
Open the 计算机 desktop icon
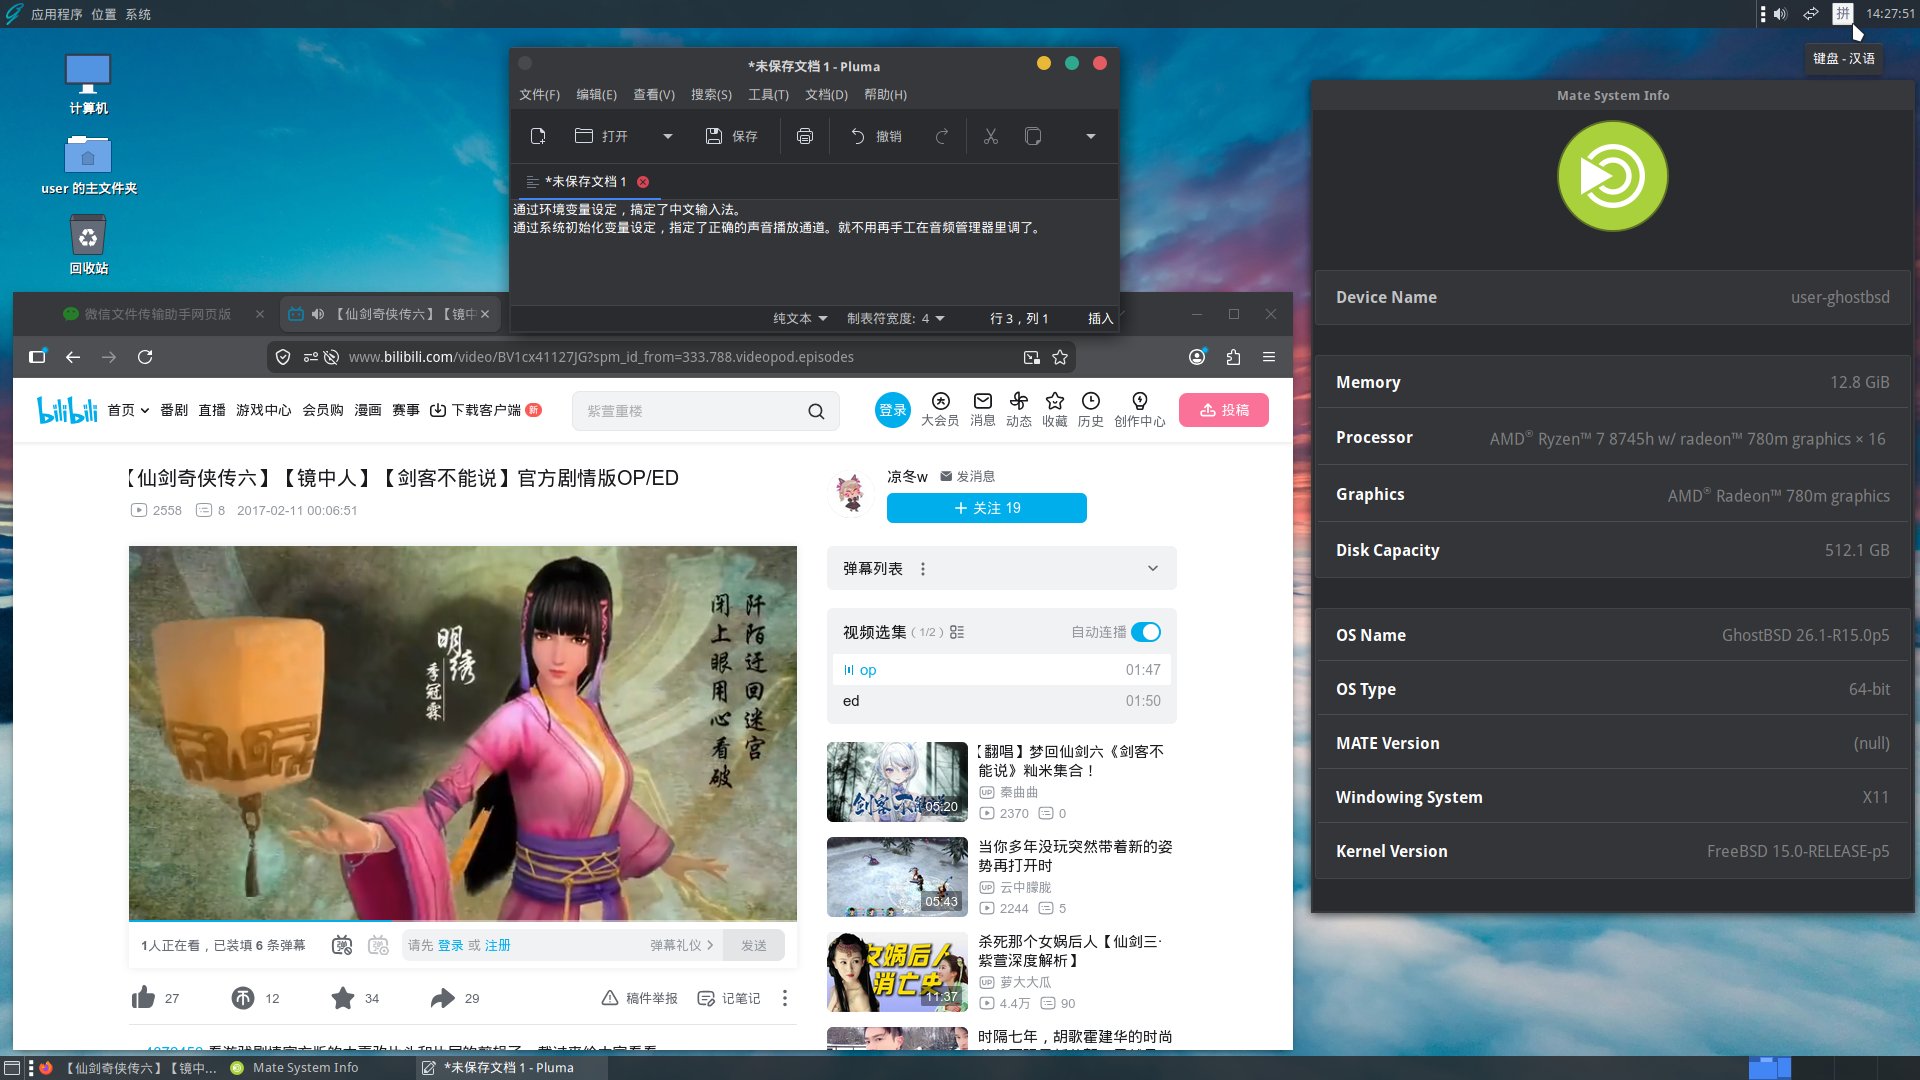(x=88, y=84)
